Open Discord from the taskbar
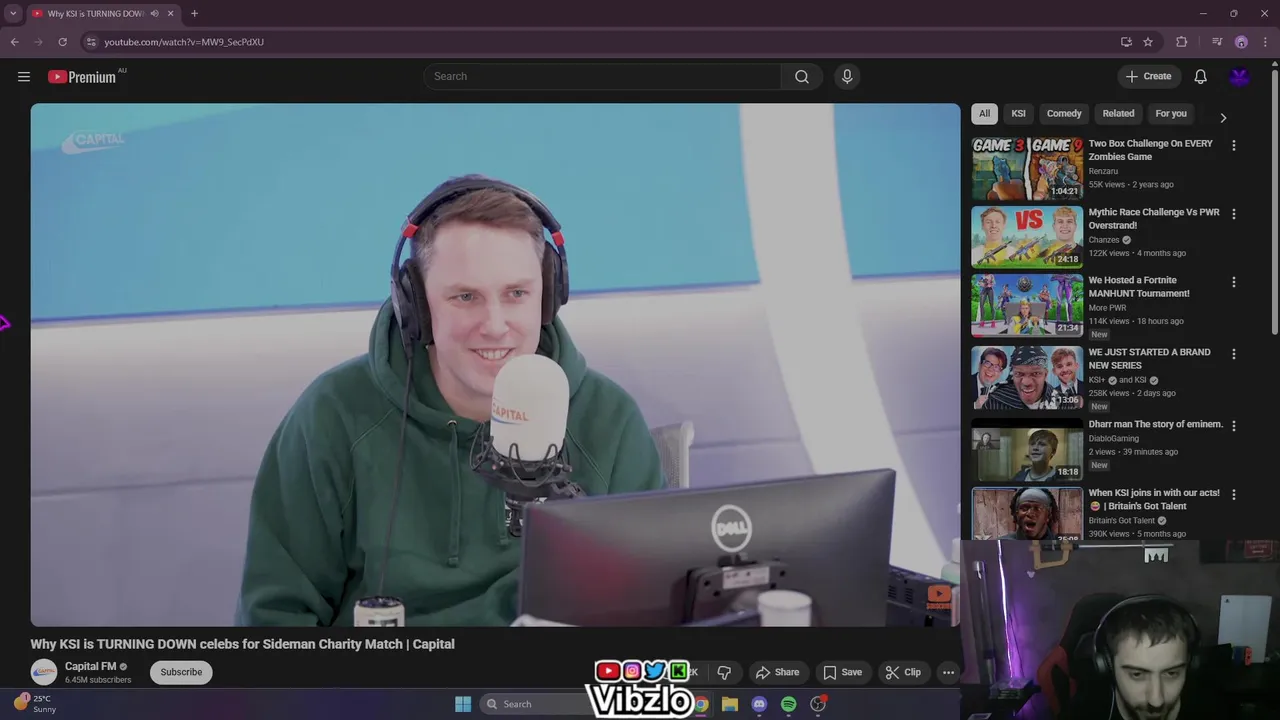The height and width of the screenshot is (720, 1280). click(759, 704)
